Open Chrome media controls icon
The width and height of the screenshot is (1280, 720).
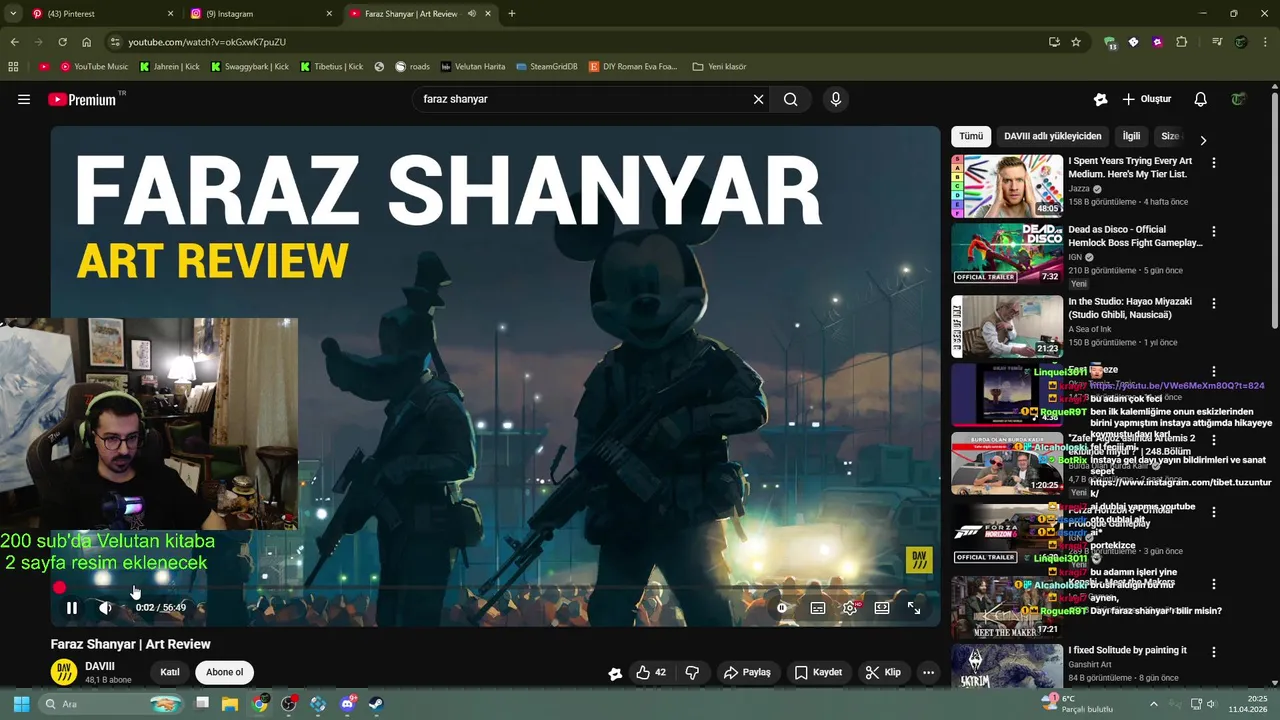[x=1217, y=42]
